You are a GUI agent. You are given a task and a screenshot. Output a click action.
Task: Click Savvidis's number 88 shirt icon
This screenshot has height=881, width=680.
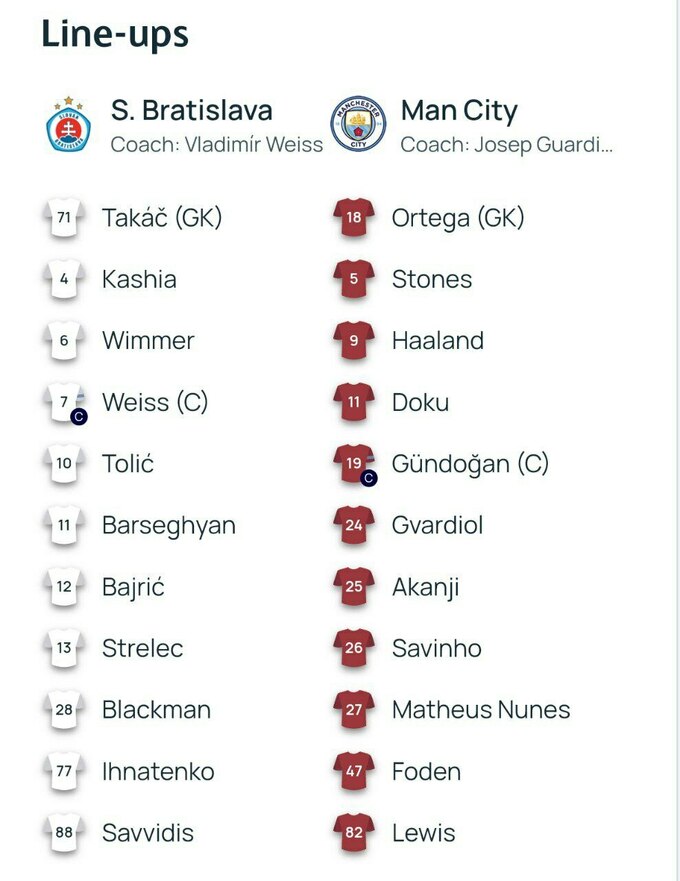pyautogui.click(x=64, y=833)
